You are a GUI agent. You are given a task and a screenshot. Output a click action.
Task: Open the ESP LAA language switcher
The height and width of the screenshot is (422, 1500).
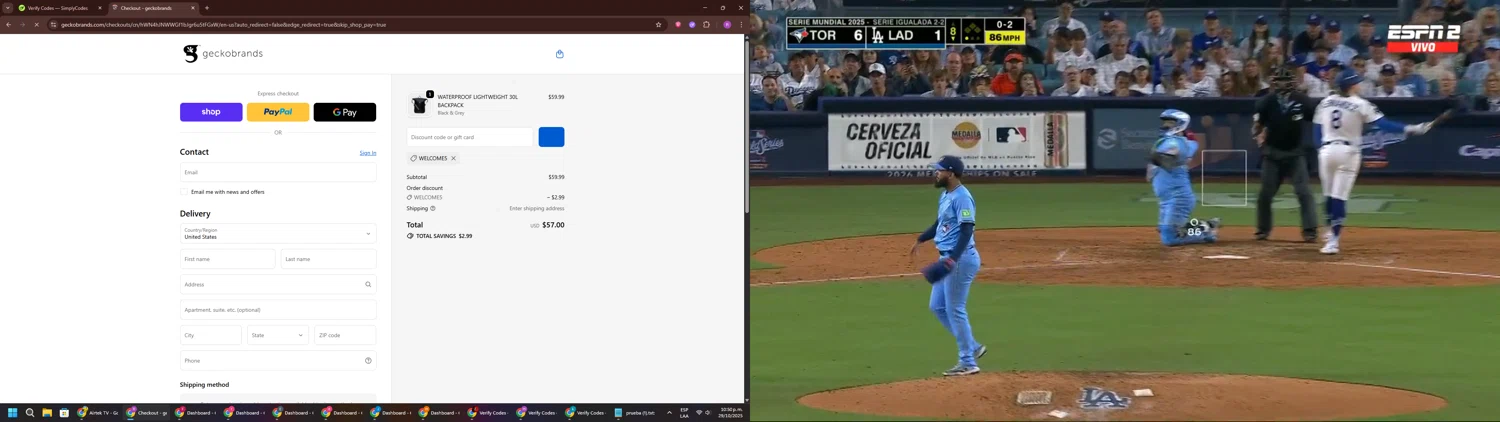[685, 413]
